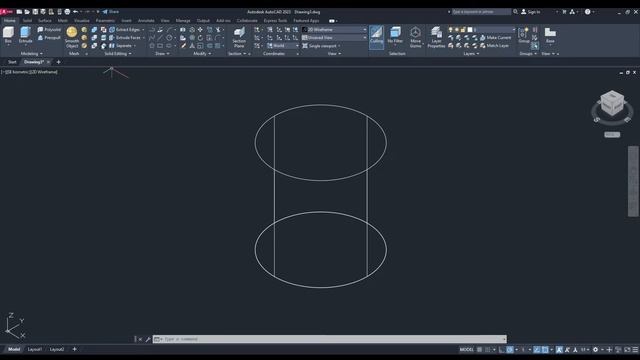The width and height of the screenshot is (640, 360).
Task: Toggle 2D object snap in status bar
Action: coord(545,349)
